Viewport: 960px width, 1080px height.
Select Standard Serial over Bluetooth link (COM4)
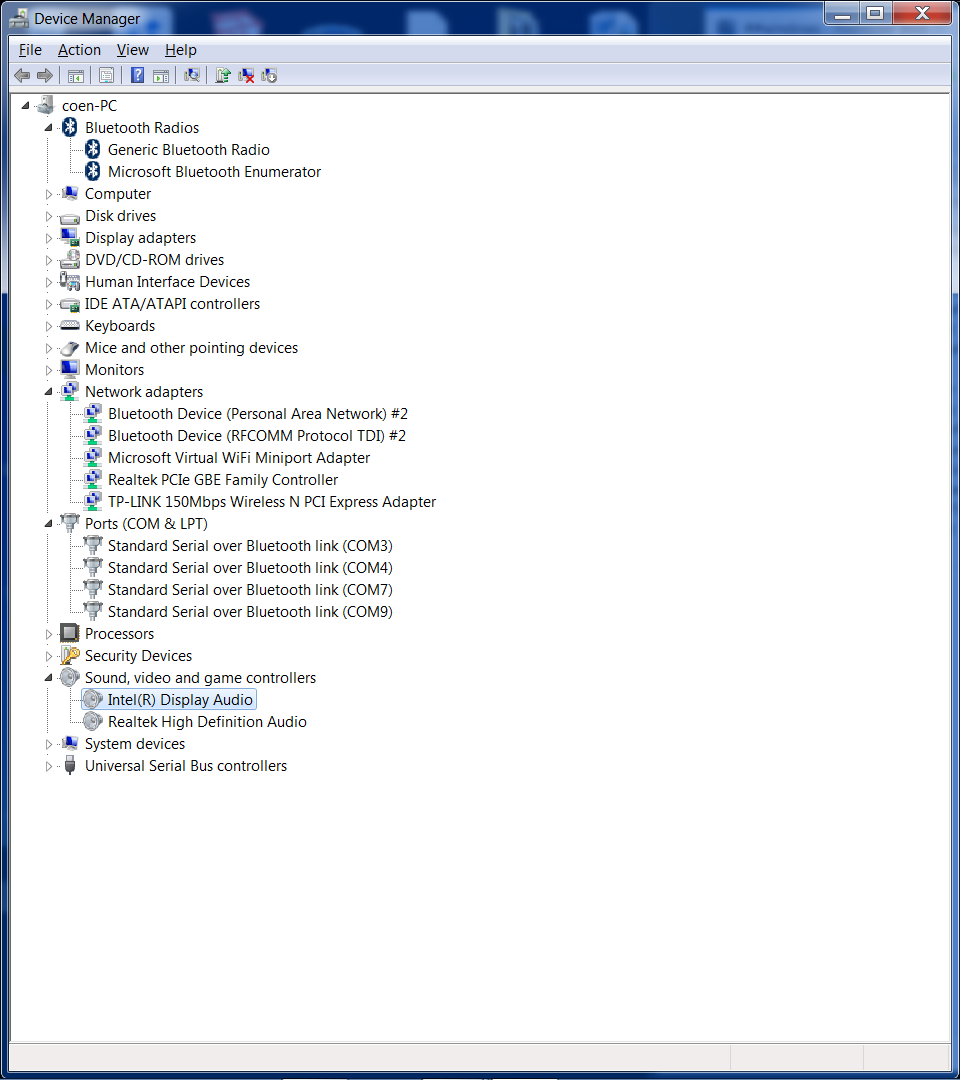(x=250, y=568)
